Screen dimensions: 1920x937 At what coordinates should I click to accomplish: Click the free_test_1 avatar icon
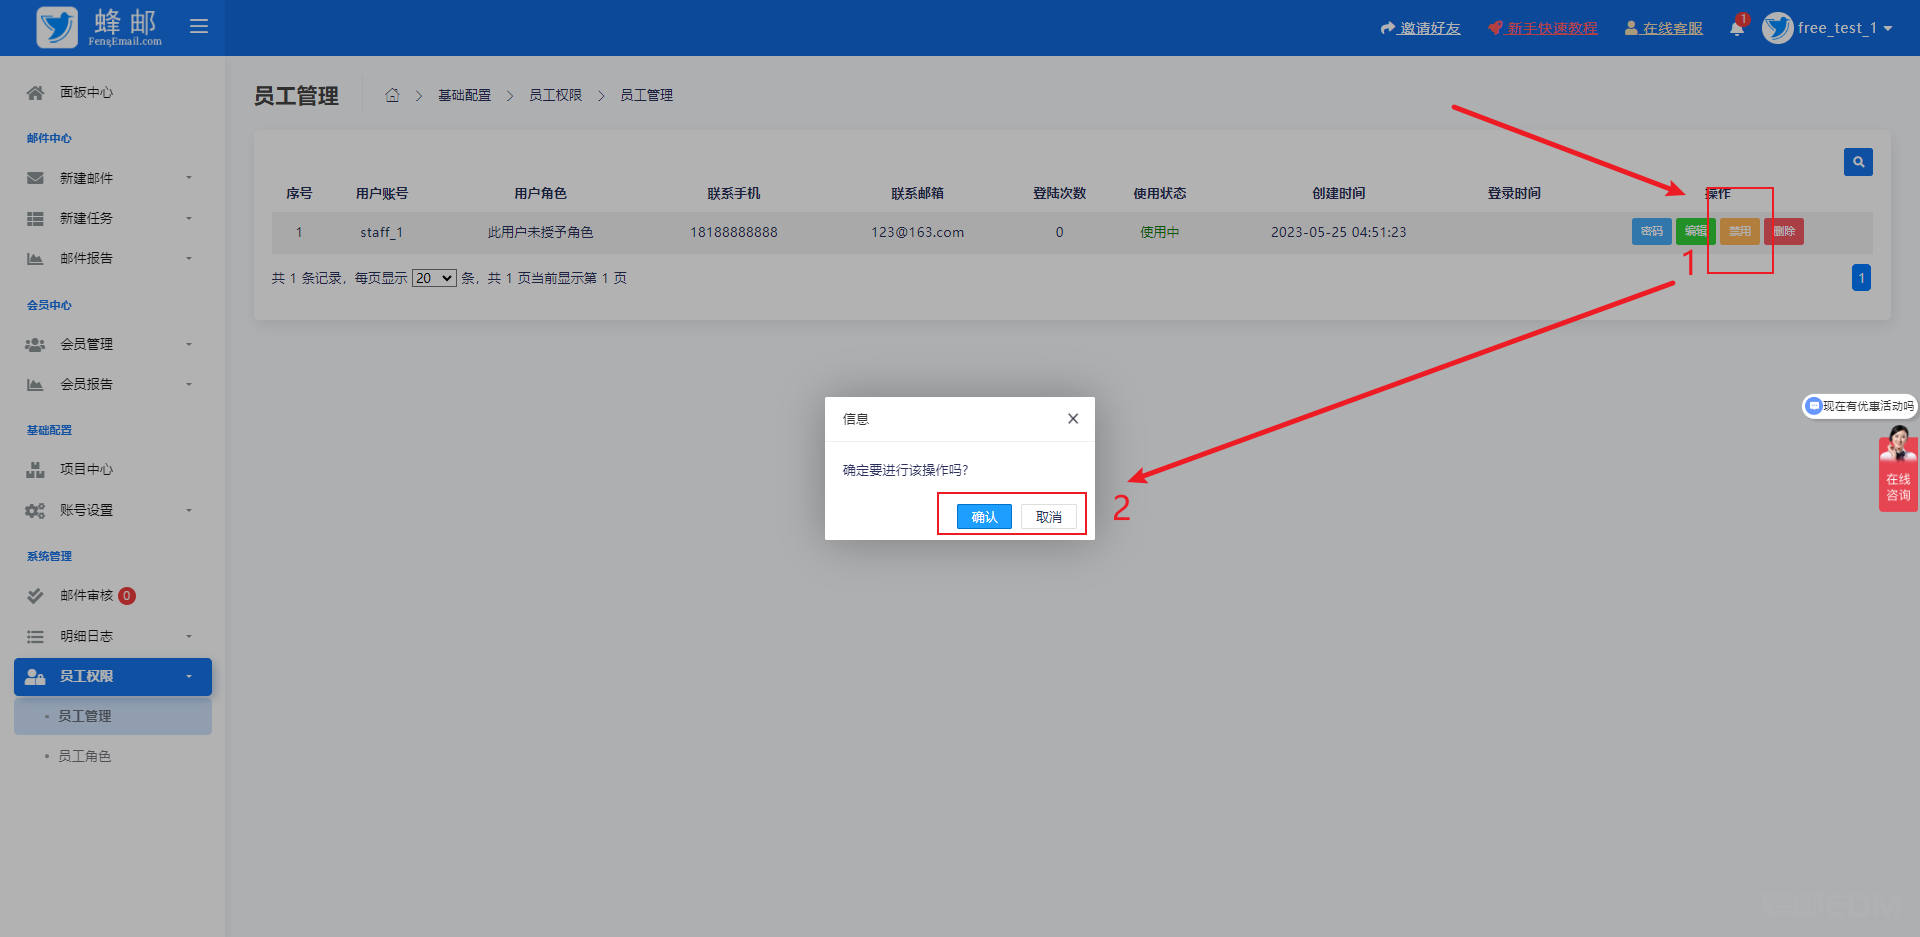(x=1778, y=28)
